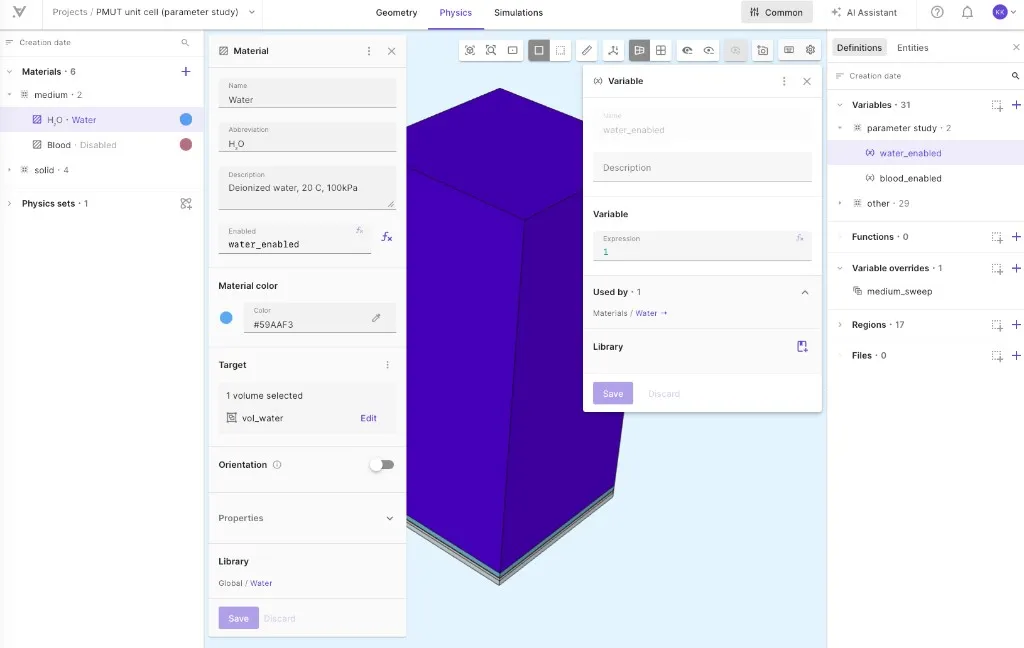This screenshot has width=1024, height=648.
Task: Click the red Blood color dot in list
Action: point(186,145)
